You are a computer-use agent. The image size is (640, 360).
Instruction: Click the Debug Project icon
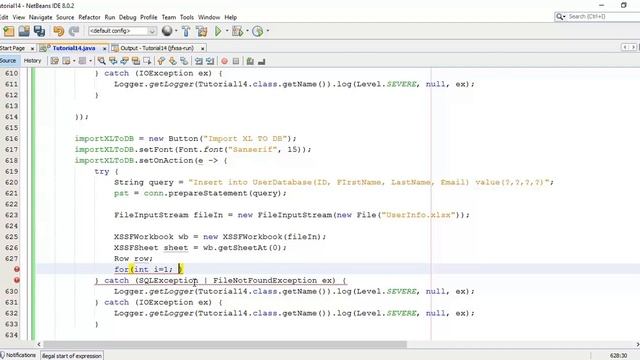click(237, 31)
